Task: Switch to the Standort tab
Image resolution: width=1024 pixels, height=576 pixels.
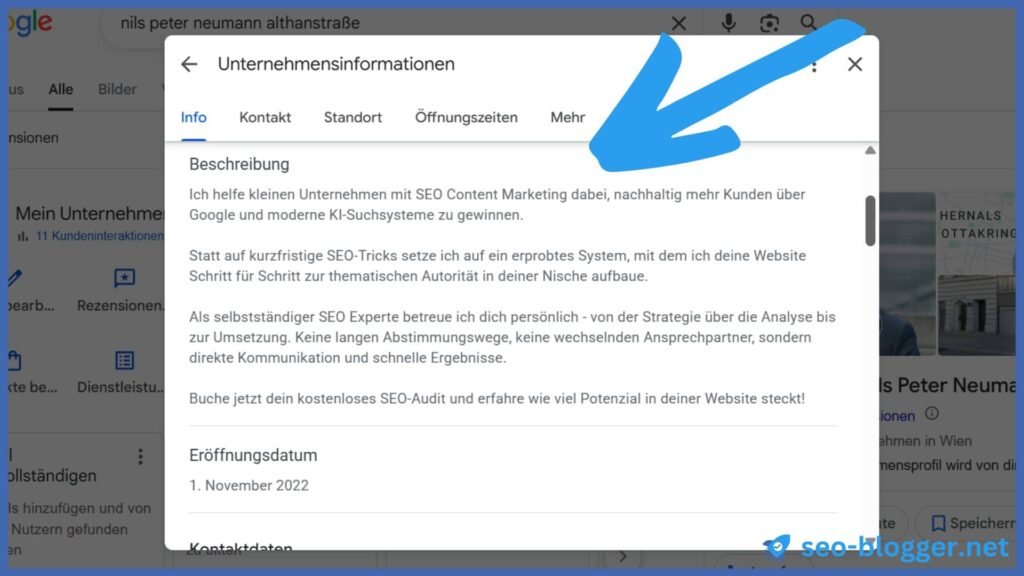Action: point(353,118)
